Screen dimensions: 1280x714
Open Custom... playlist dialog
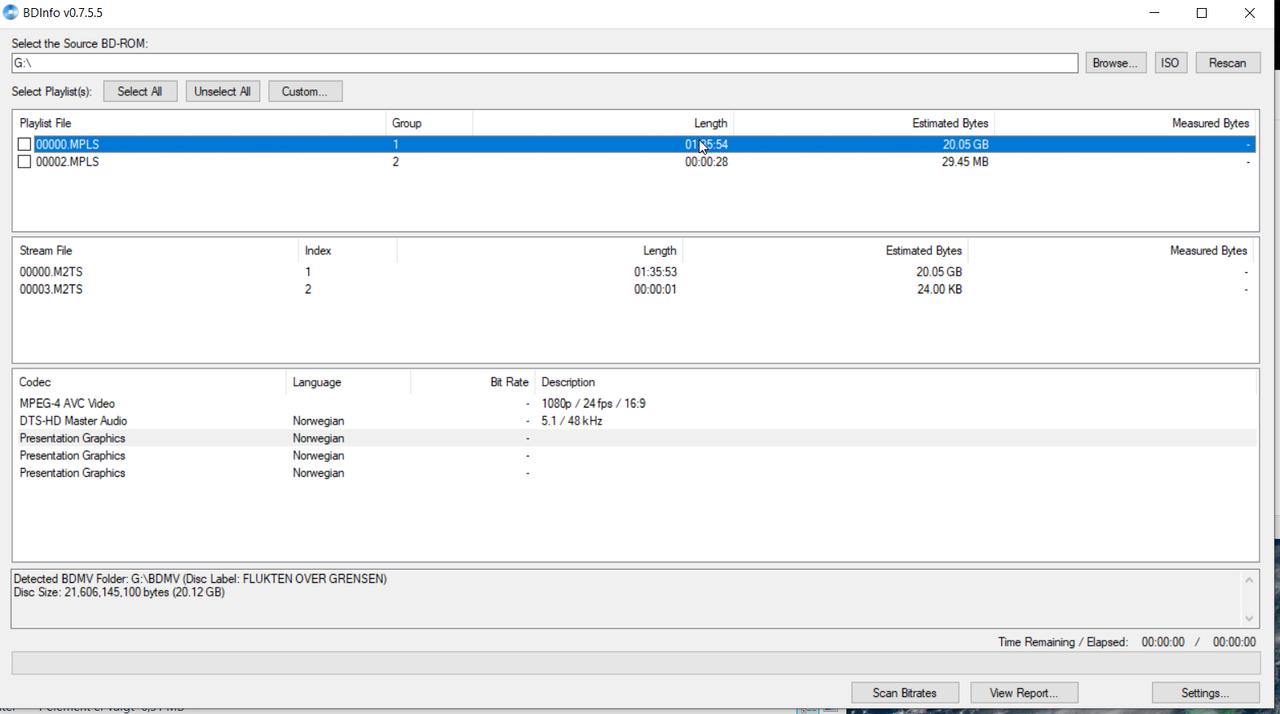coord(305,91)
